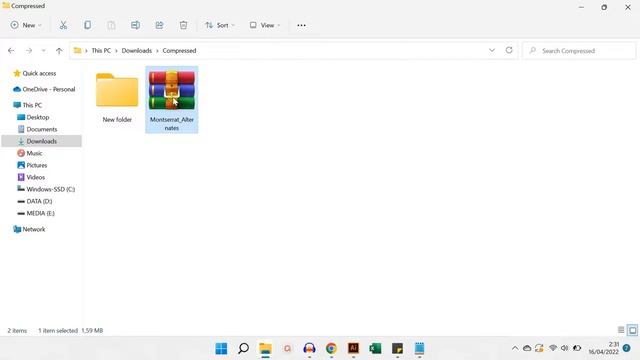The height and width of the screenshot is (360, 640).
Task: Open taskbar Search
Action: click(x=243, y=349)
